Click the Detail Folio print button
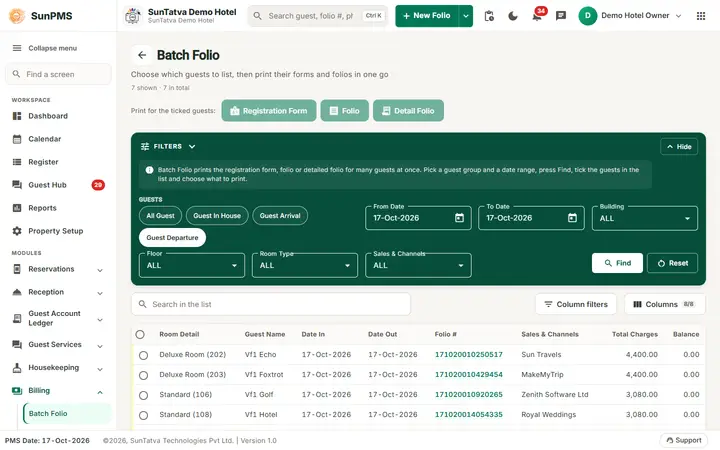This screenshot has width=720, height=450. (408, 111)
